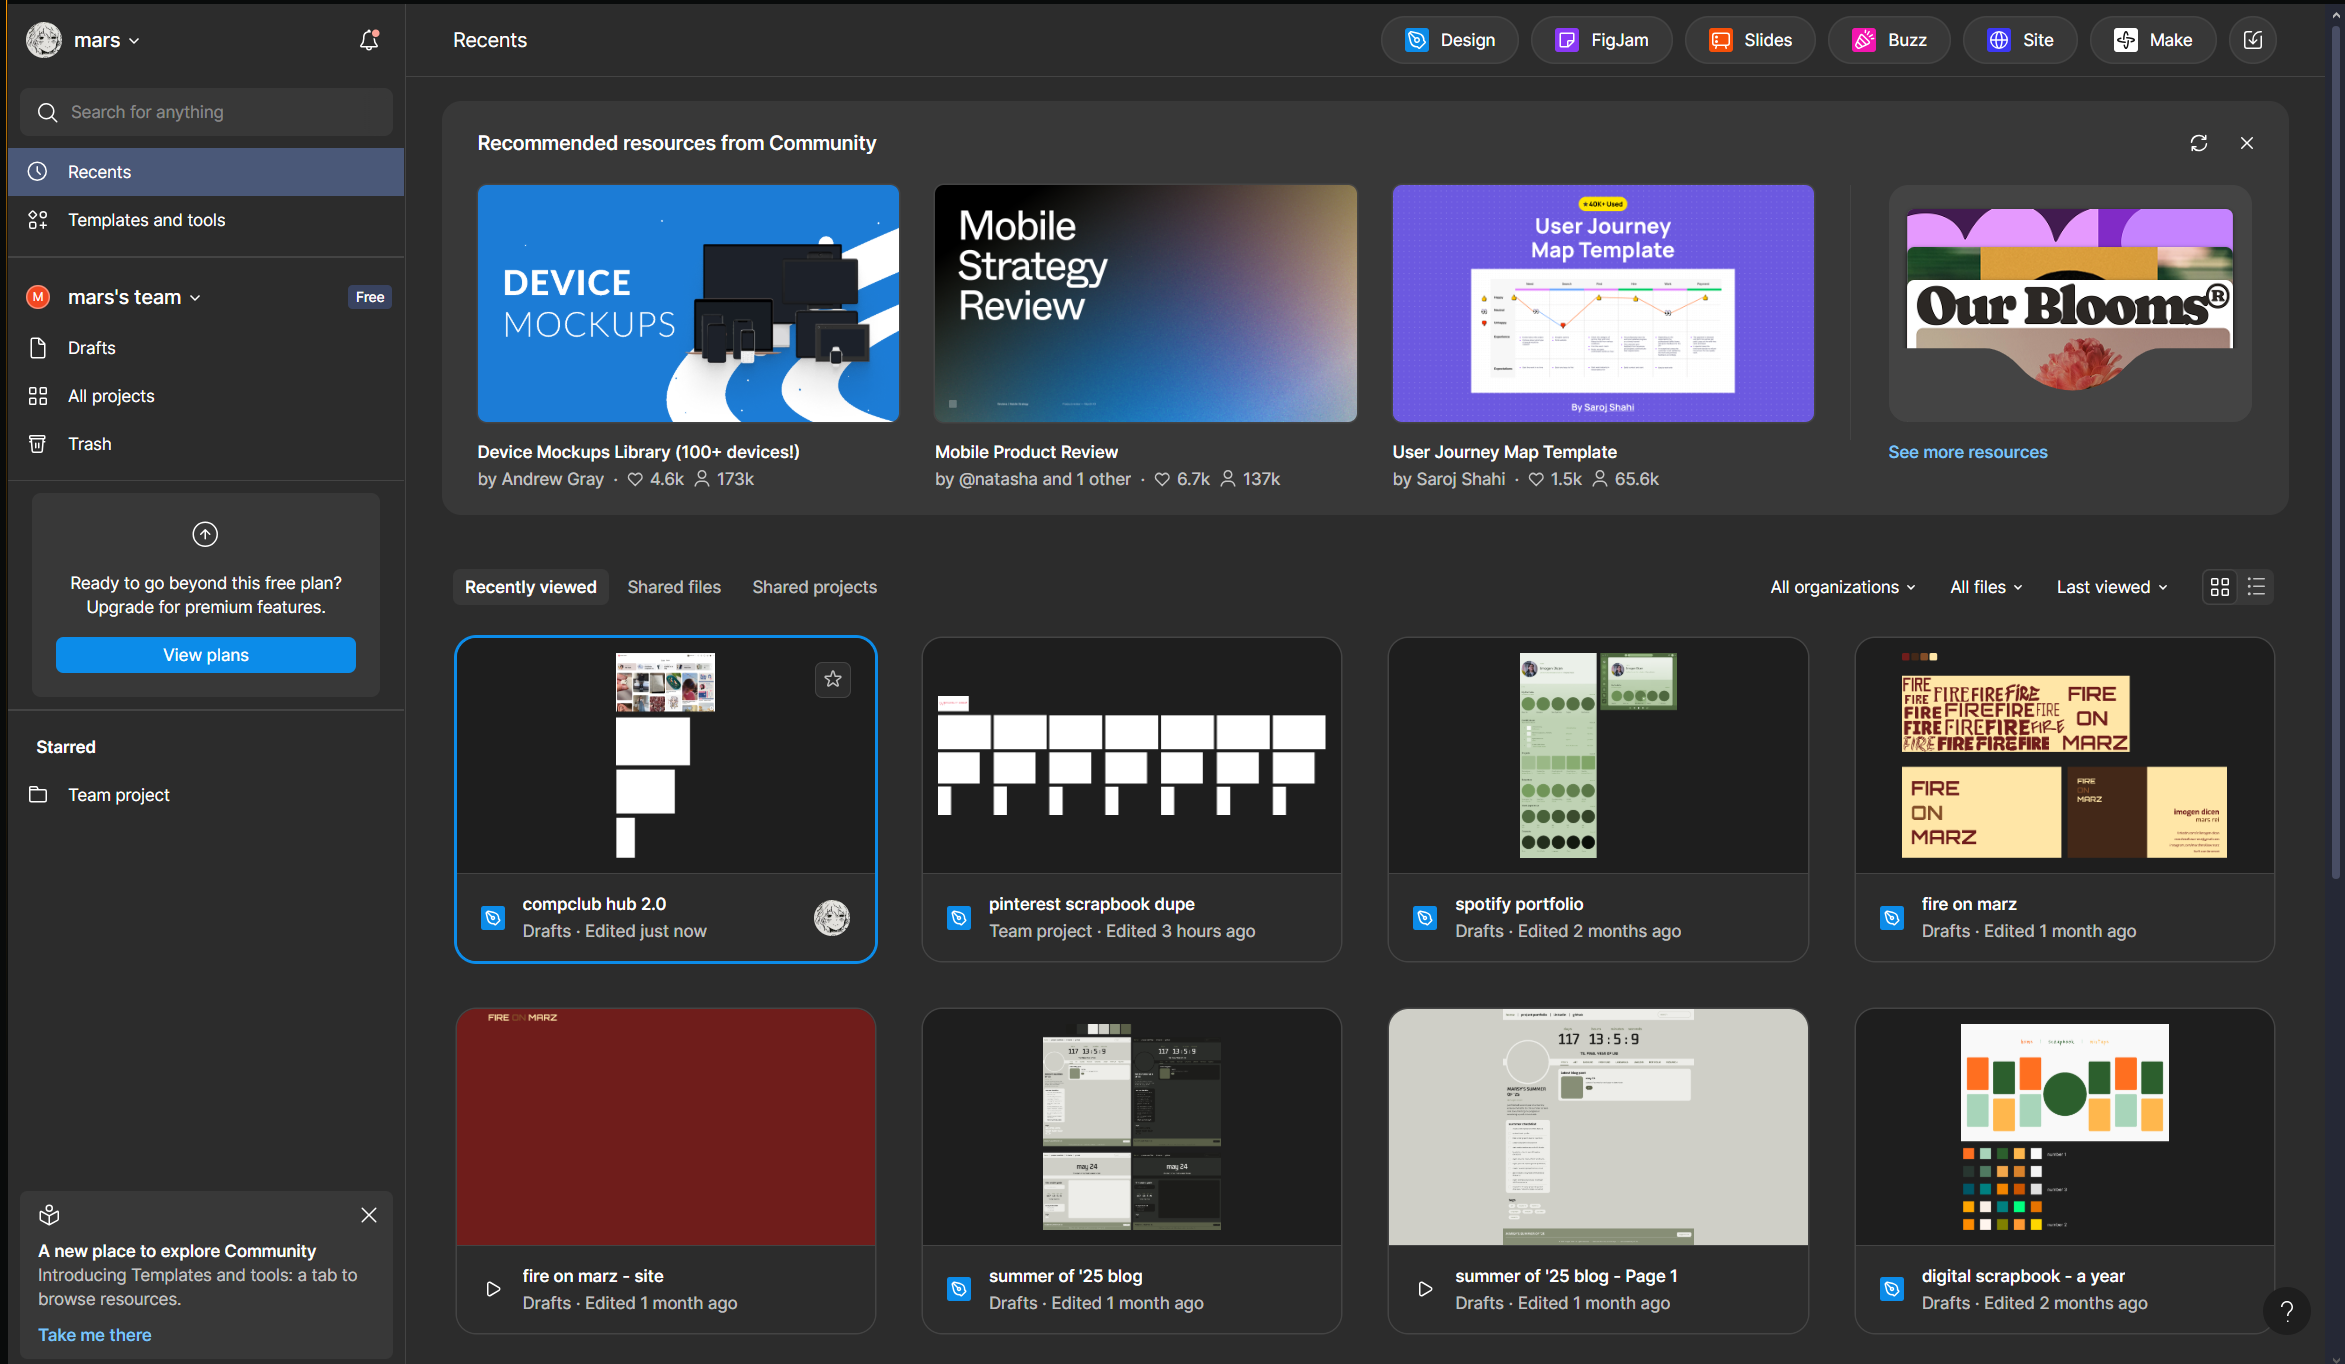This screenshot has height=1364, width=2345.
Task: Follow the See more resources link
Action: (1966, 452)
